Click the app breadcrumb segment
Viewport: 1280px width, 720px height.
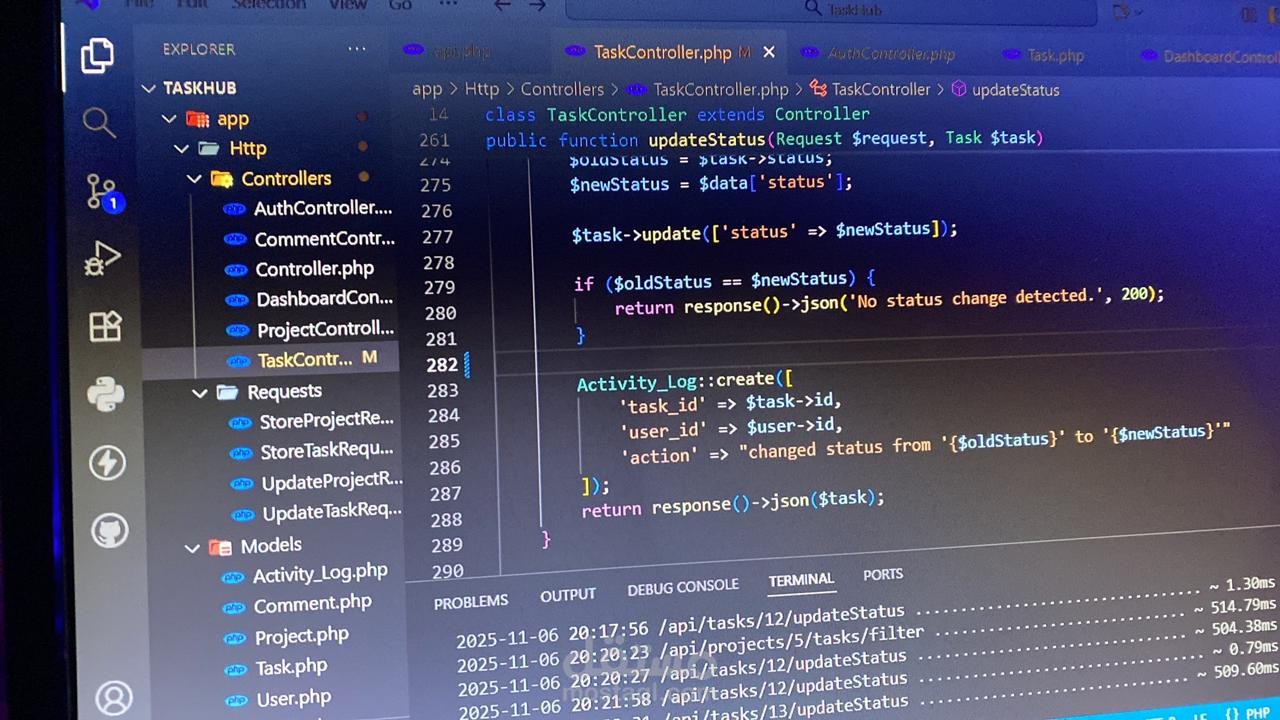(x=427, y=89)
